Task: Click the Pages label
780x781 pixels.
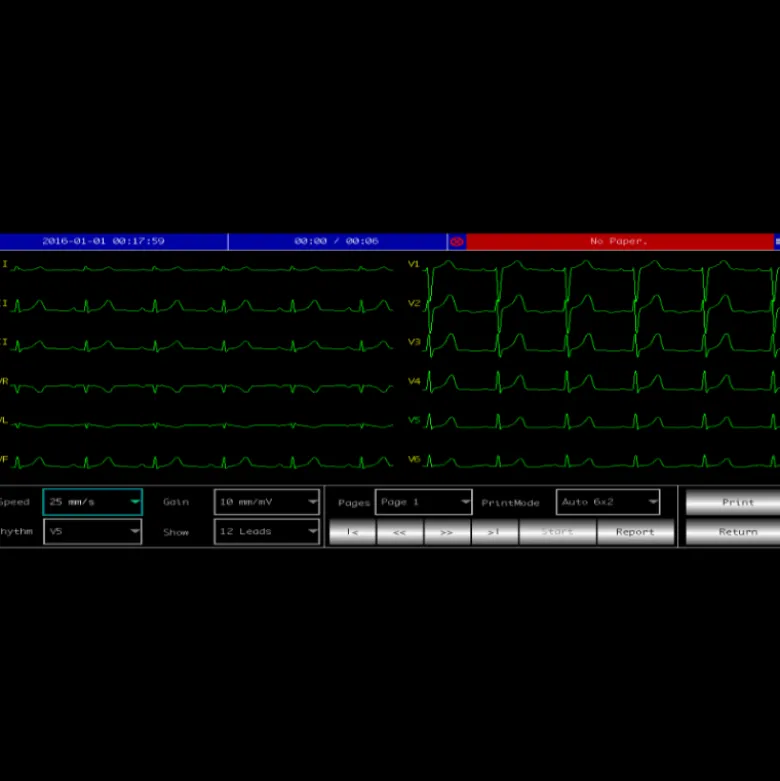Action: (x=354, y=503)
